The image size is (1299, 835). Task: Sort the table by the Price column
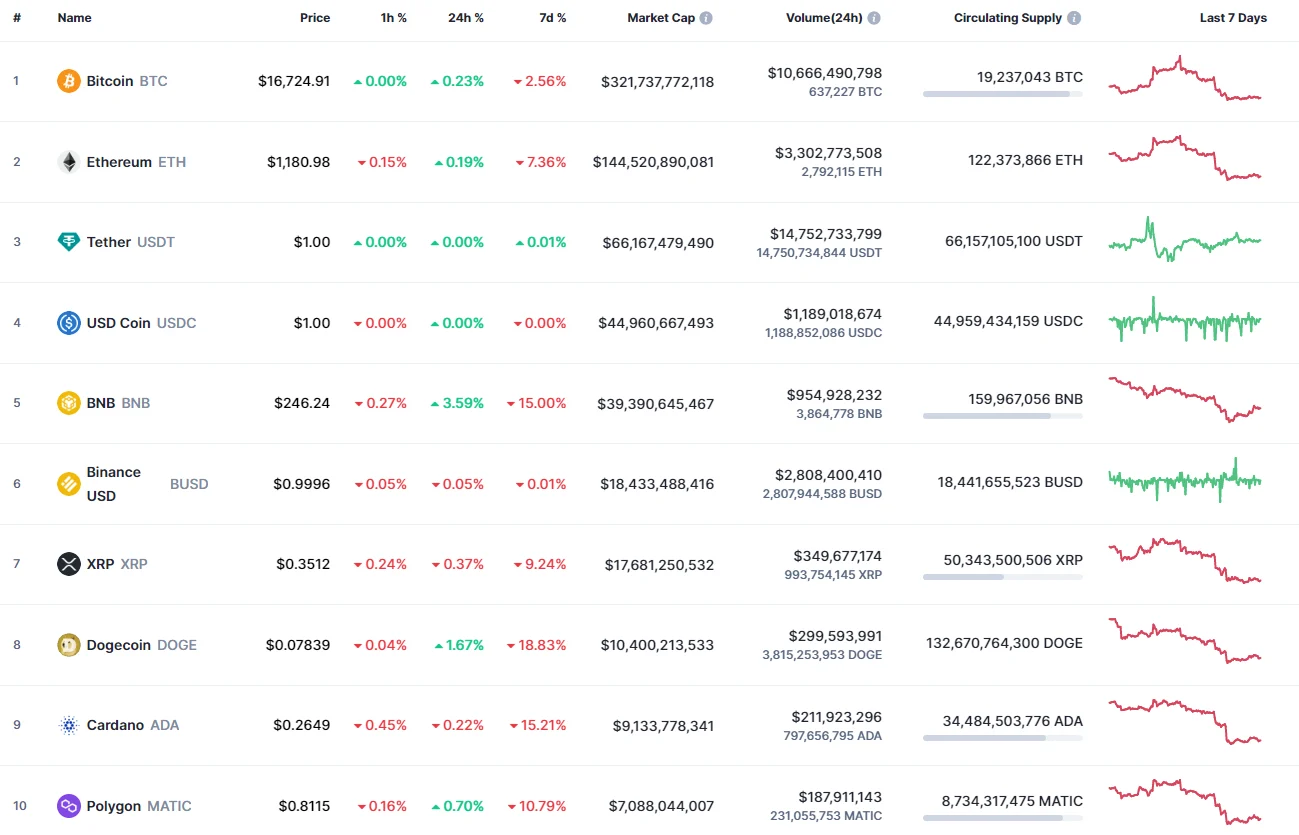tap(314, 17)
